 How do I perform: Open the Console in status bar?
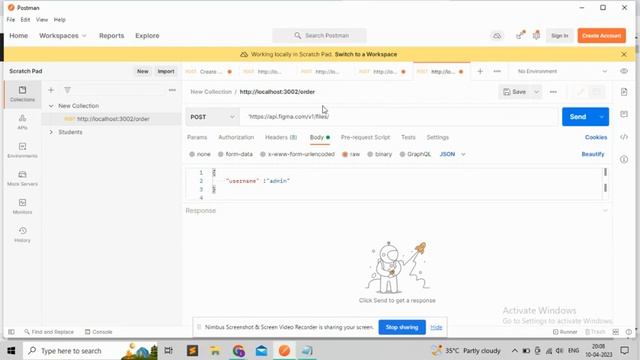point(98,332)
